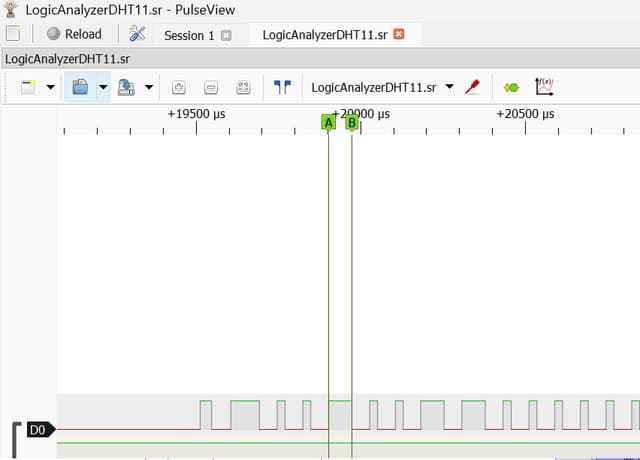Viewport: 640px width, 460px height.
Task: Click the Open file folder icon
Action: click(x=80, y=87)
